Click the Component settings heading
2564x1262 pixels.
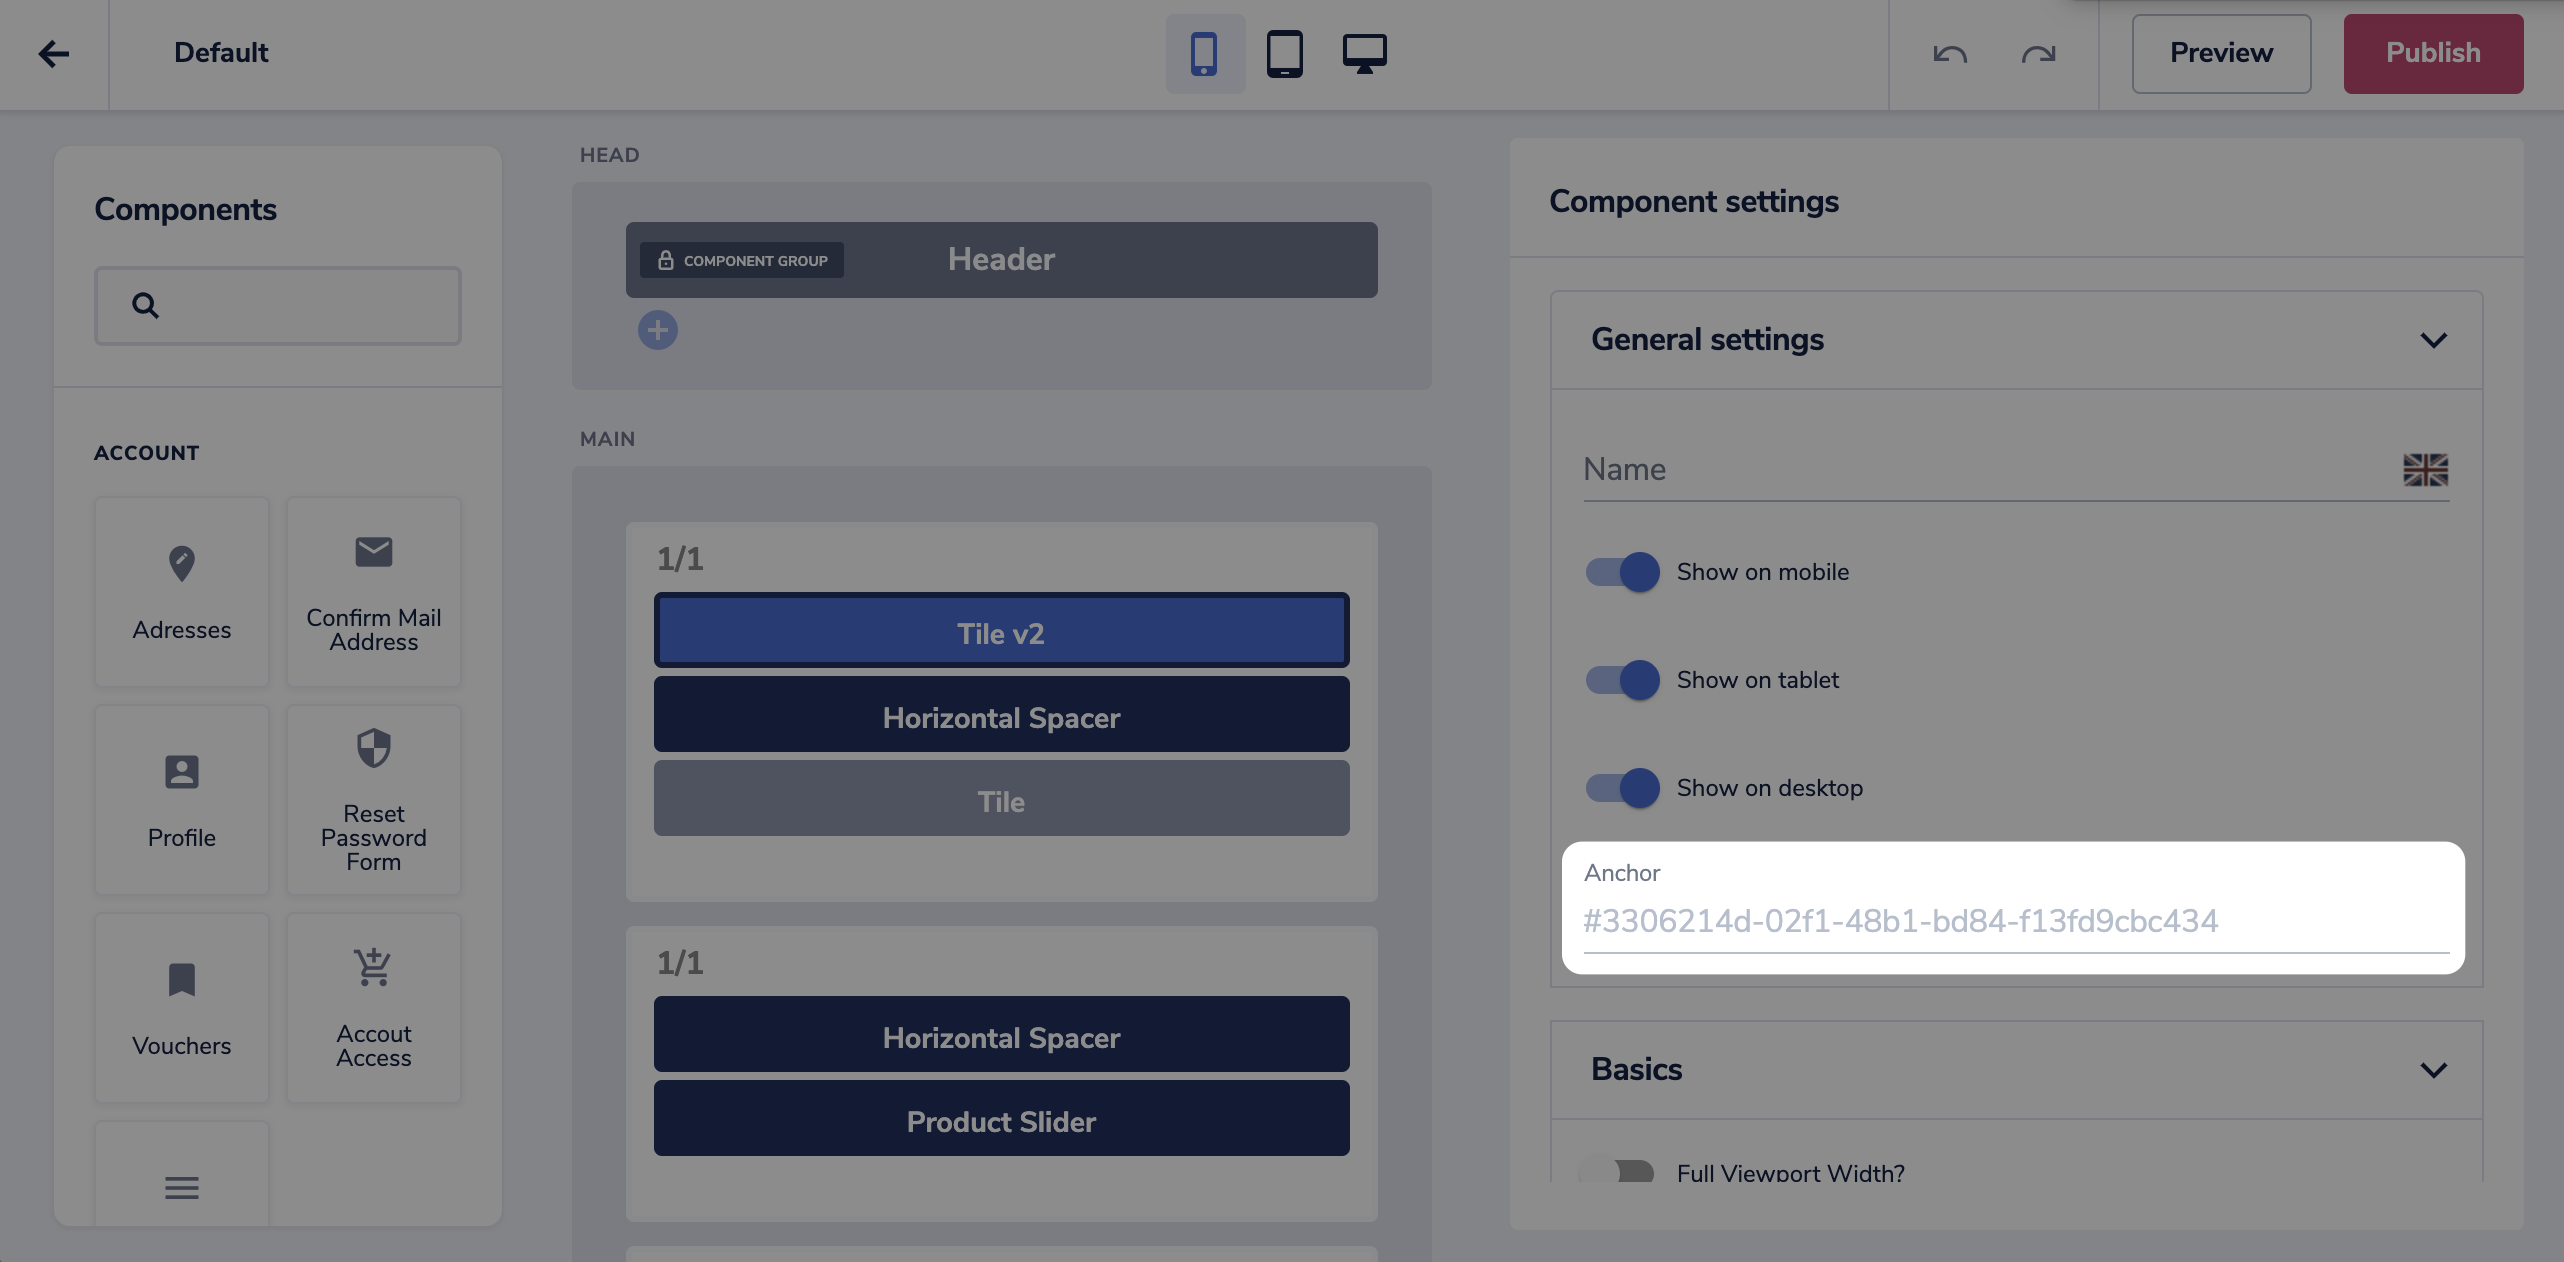click(x=1694, y=201)
